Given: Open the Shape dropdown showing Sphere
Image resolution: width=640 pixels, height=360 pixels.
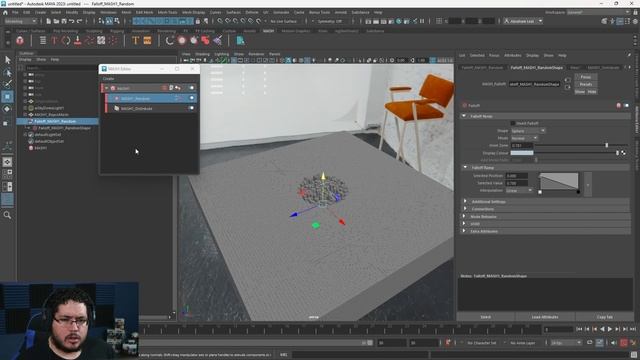Looking at the screenshot, I should (x=528, y=131).
